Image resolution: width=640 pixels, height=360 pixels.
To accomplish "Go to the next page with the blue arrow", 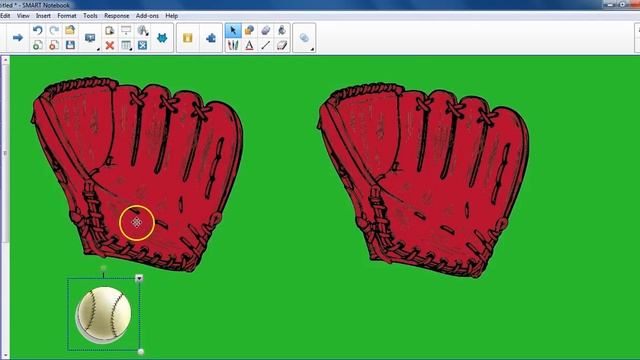I will click(18, 38).
